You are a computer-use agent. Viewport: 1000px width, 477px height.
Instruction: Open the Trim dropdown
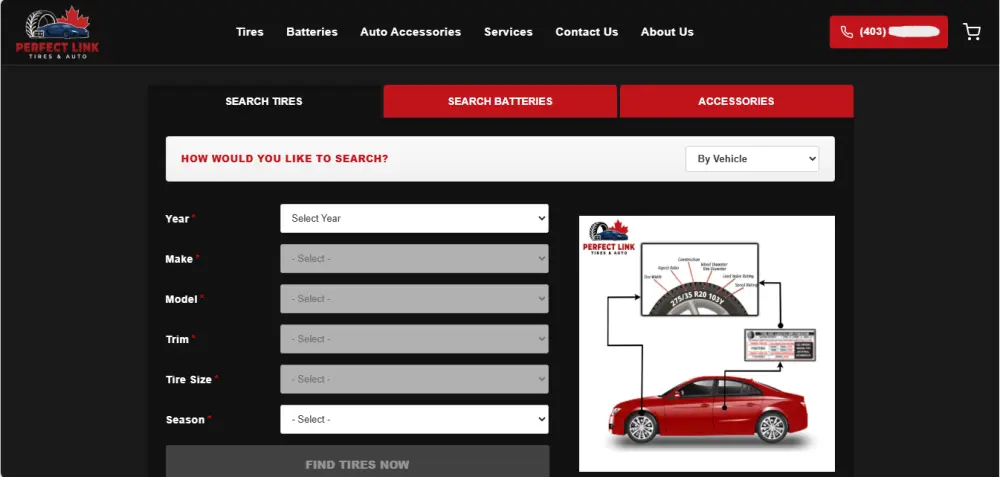click(414, 339)
